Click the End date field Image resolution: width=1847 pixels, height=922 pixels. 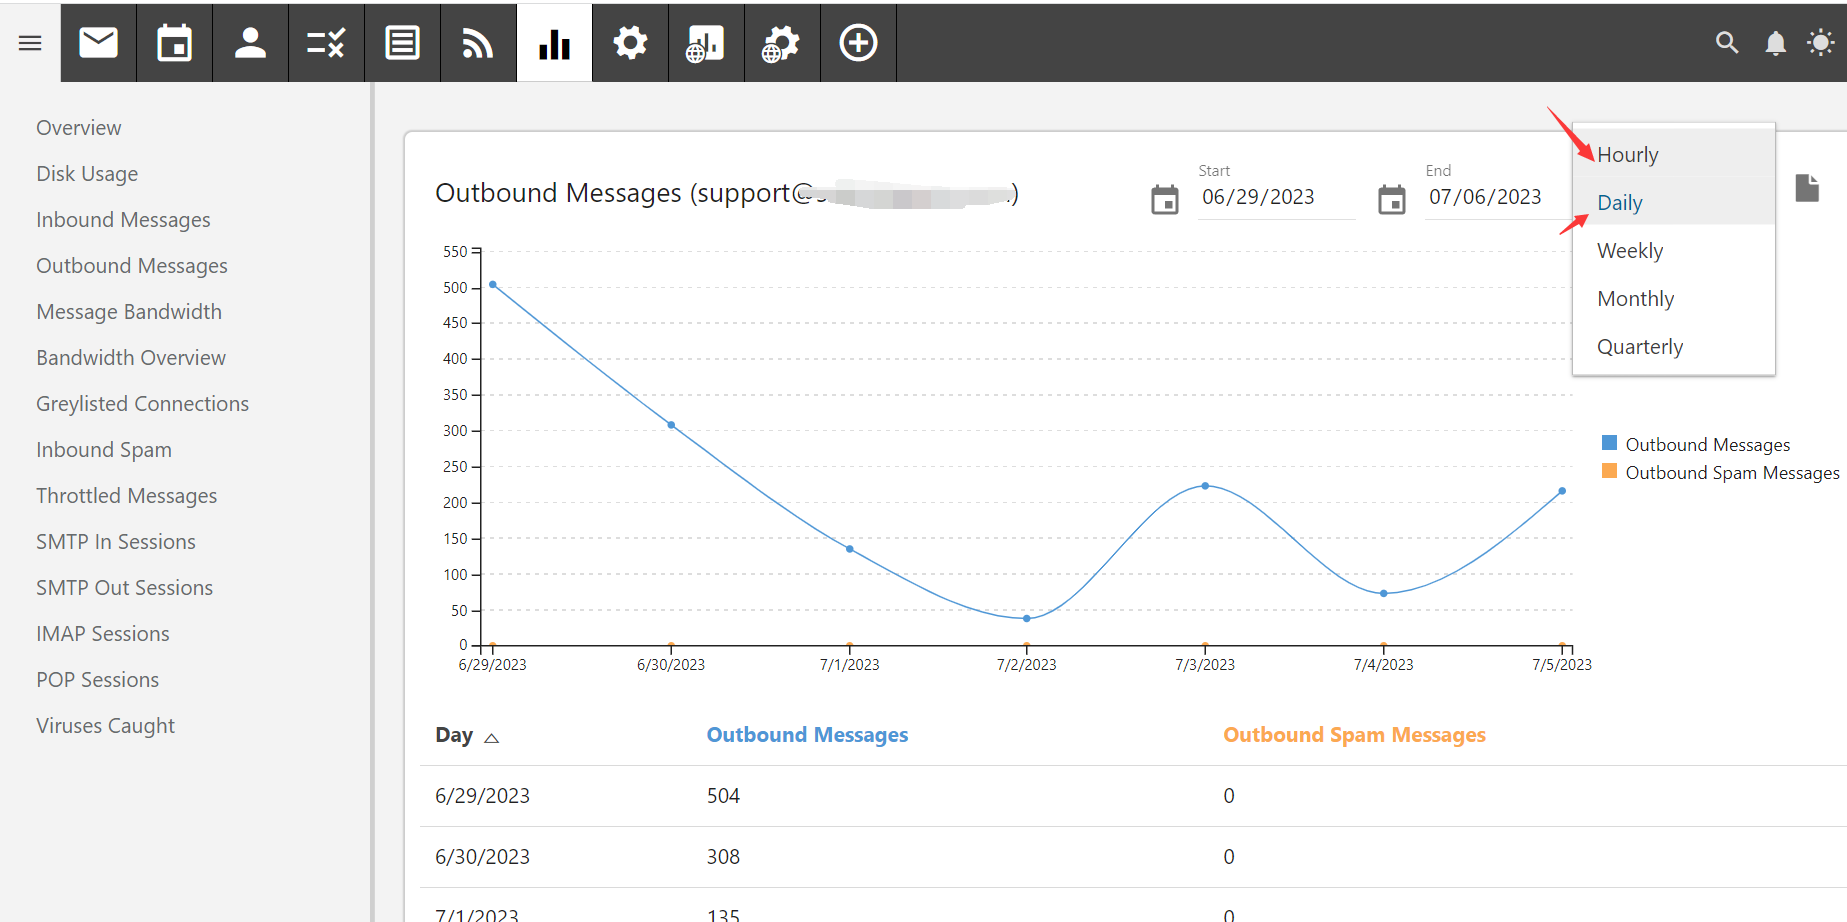click(1485, 197)
